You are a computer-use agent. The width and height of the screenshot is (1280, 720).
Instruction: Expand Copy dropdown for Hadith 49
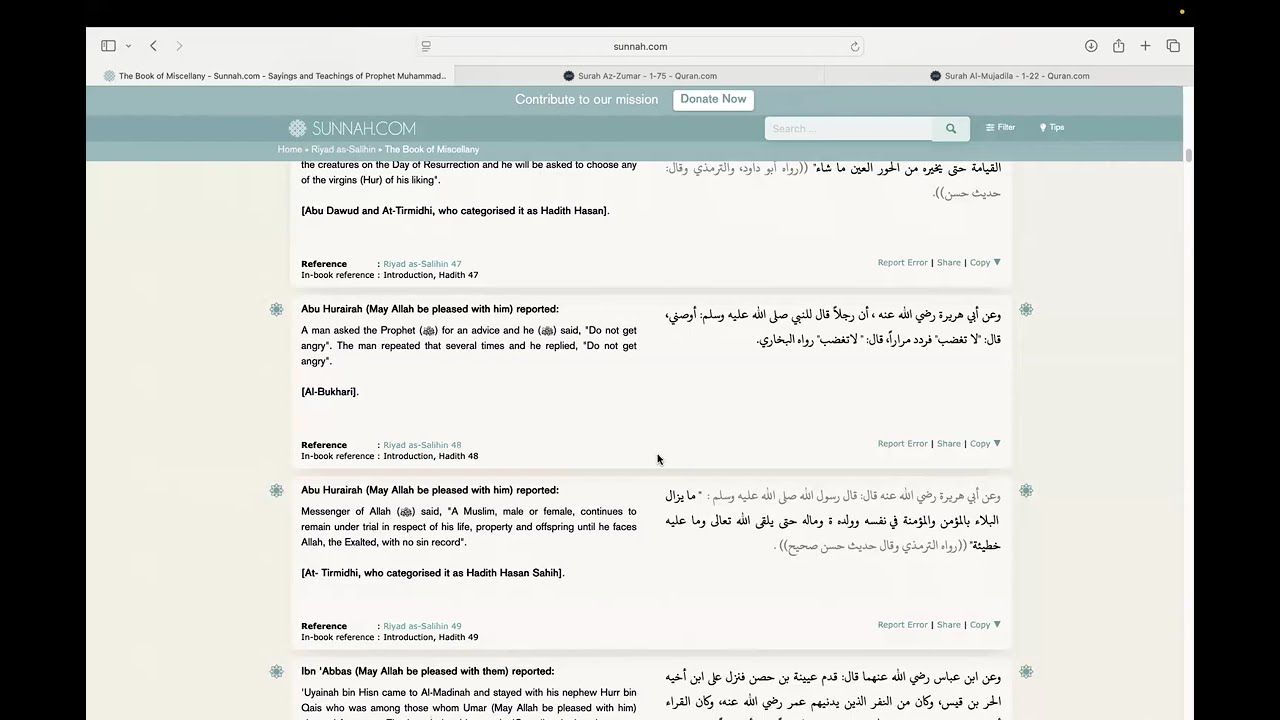coord(985,625)
